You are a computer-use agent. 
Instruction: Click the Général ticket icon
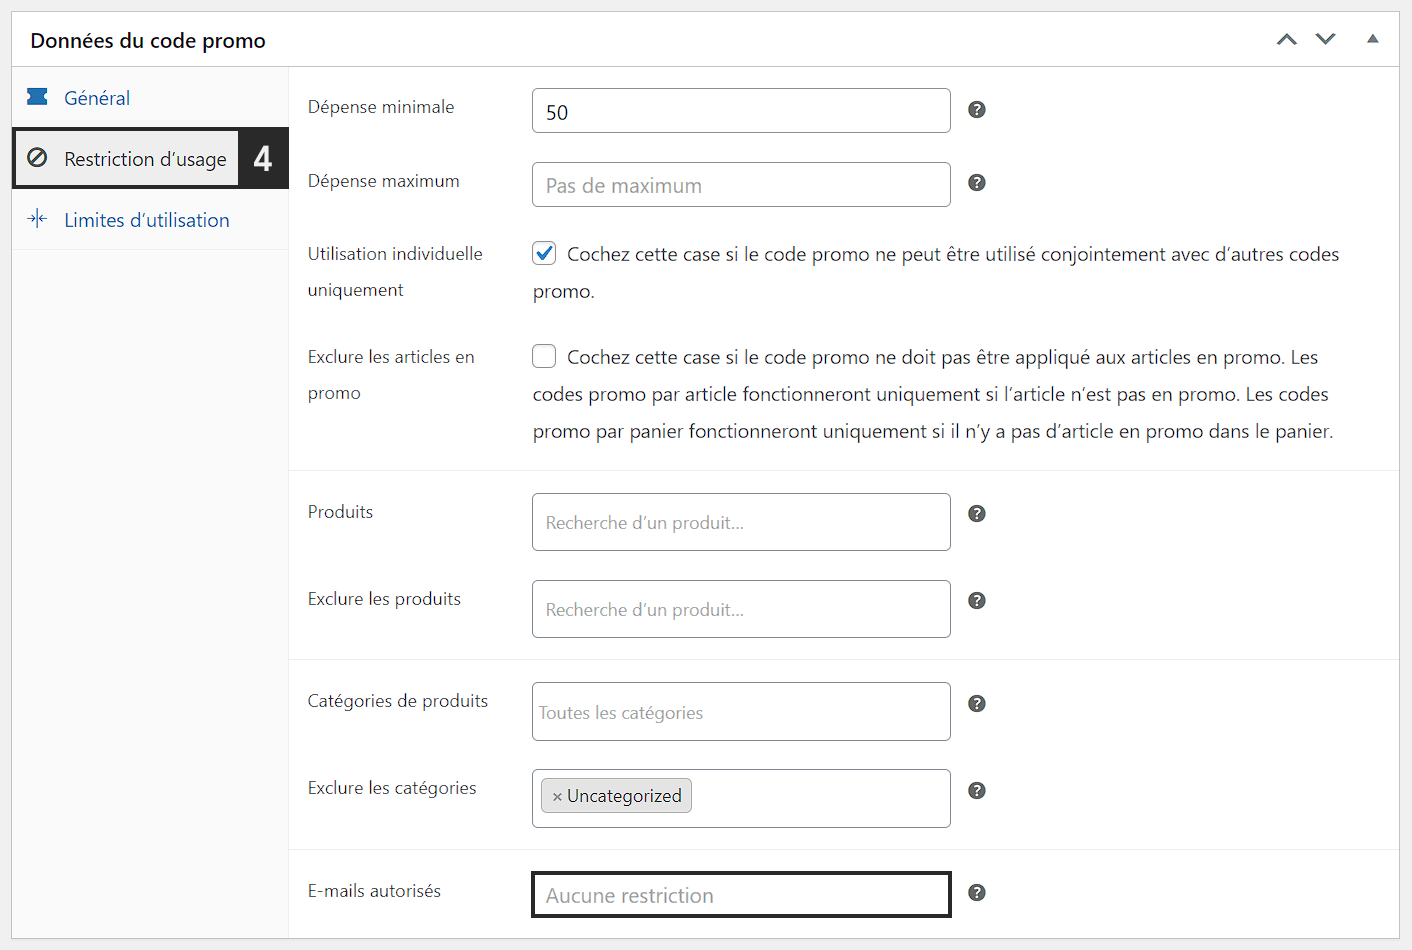click(37, 97)
